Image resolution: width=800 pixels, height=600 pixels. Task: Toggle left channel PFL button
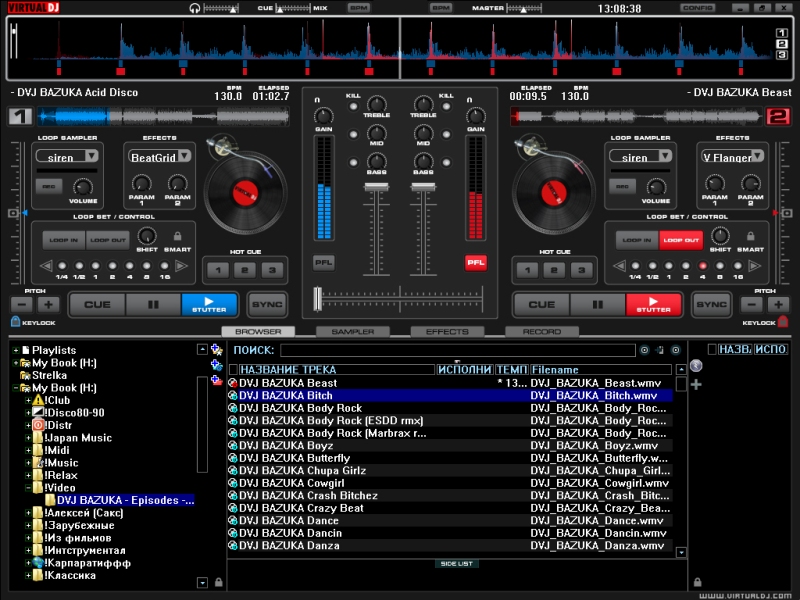[x=323, y=263]
